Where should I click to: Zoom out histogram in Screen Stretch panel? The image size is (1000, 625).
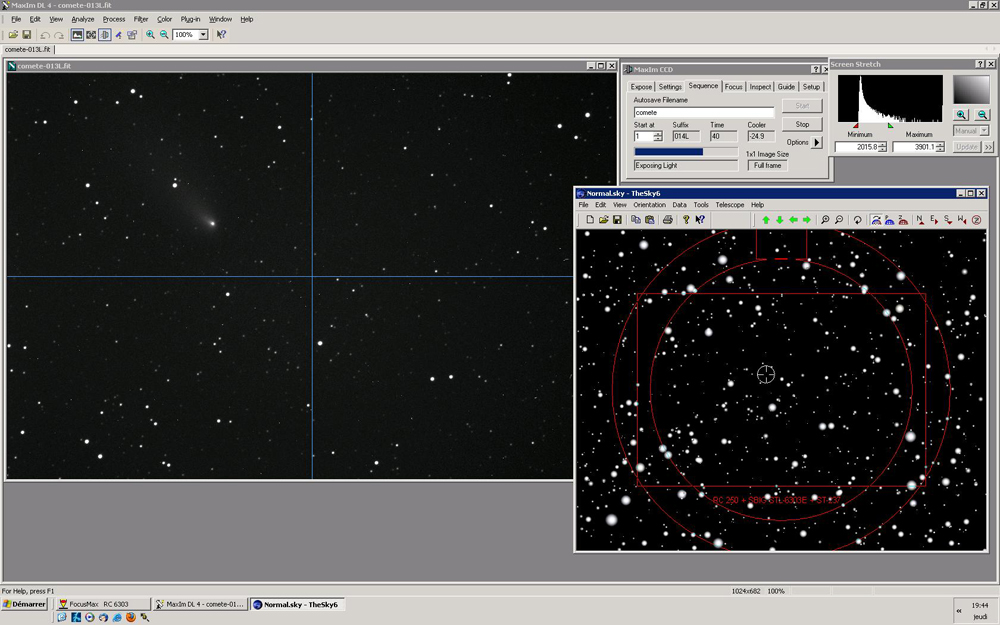[x=982, y=115]
